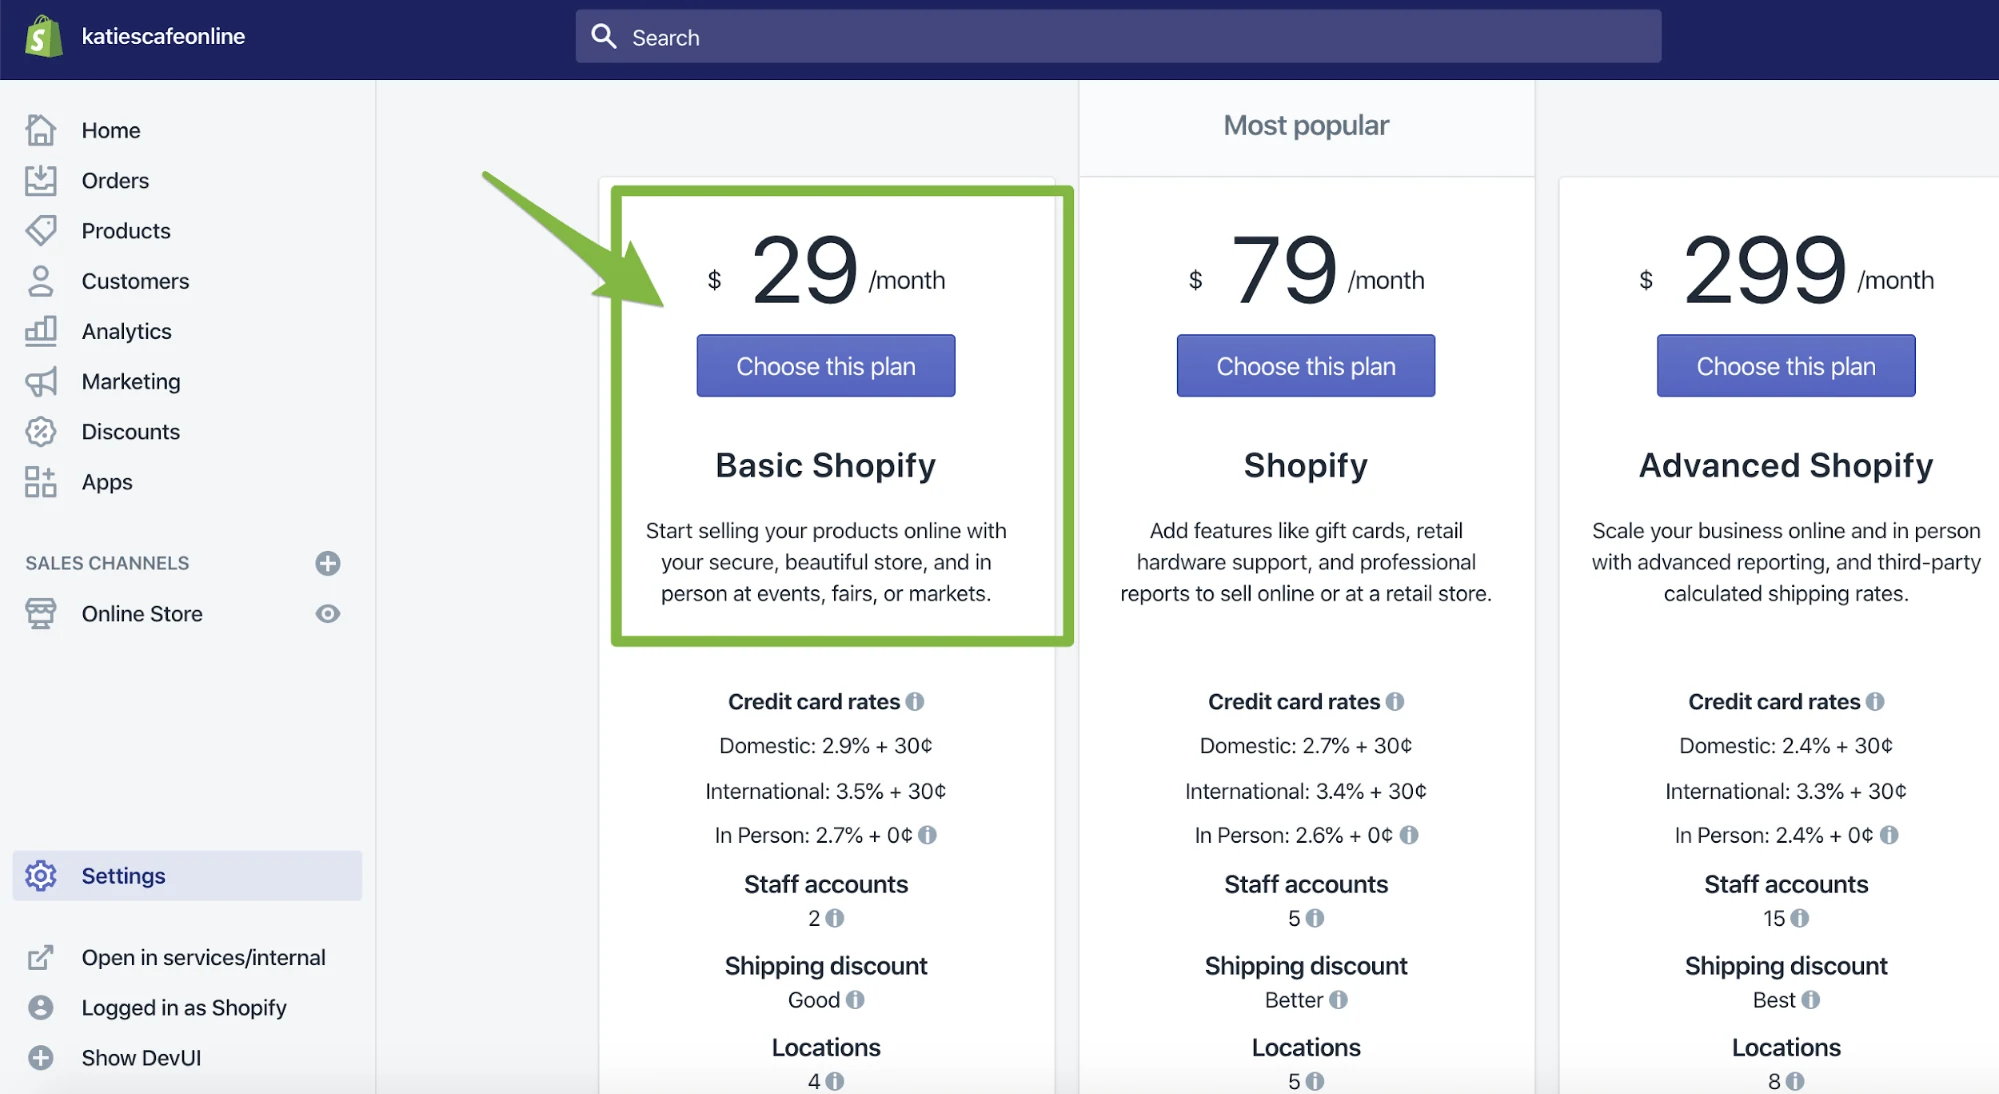Screen dimensions: 1999x1094
Task: Click the Apps grid icon
Action: (x=41, y=482)
